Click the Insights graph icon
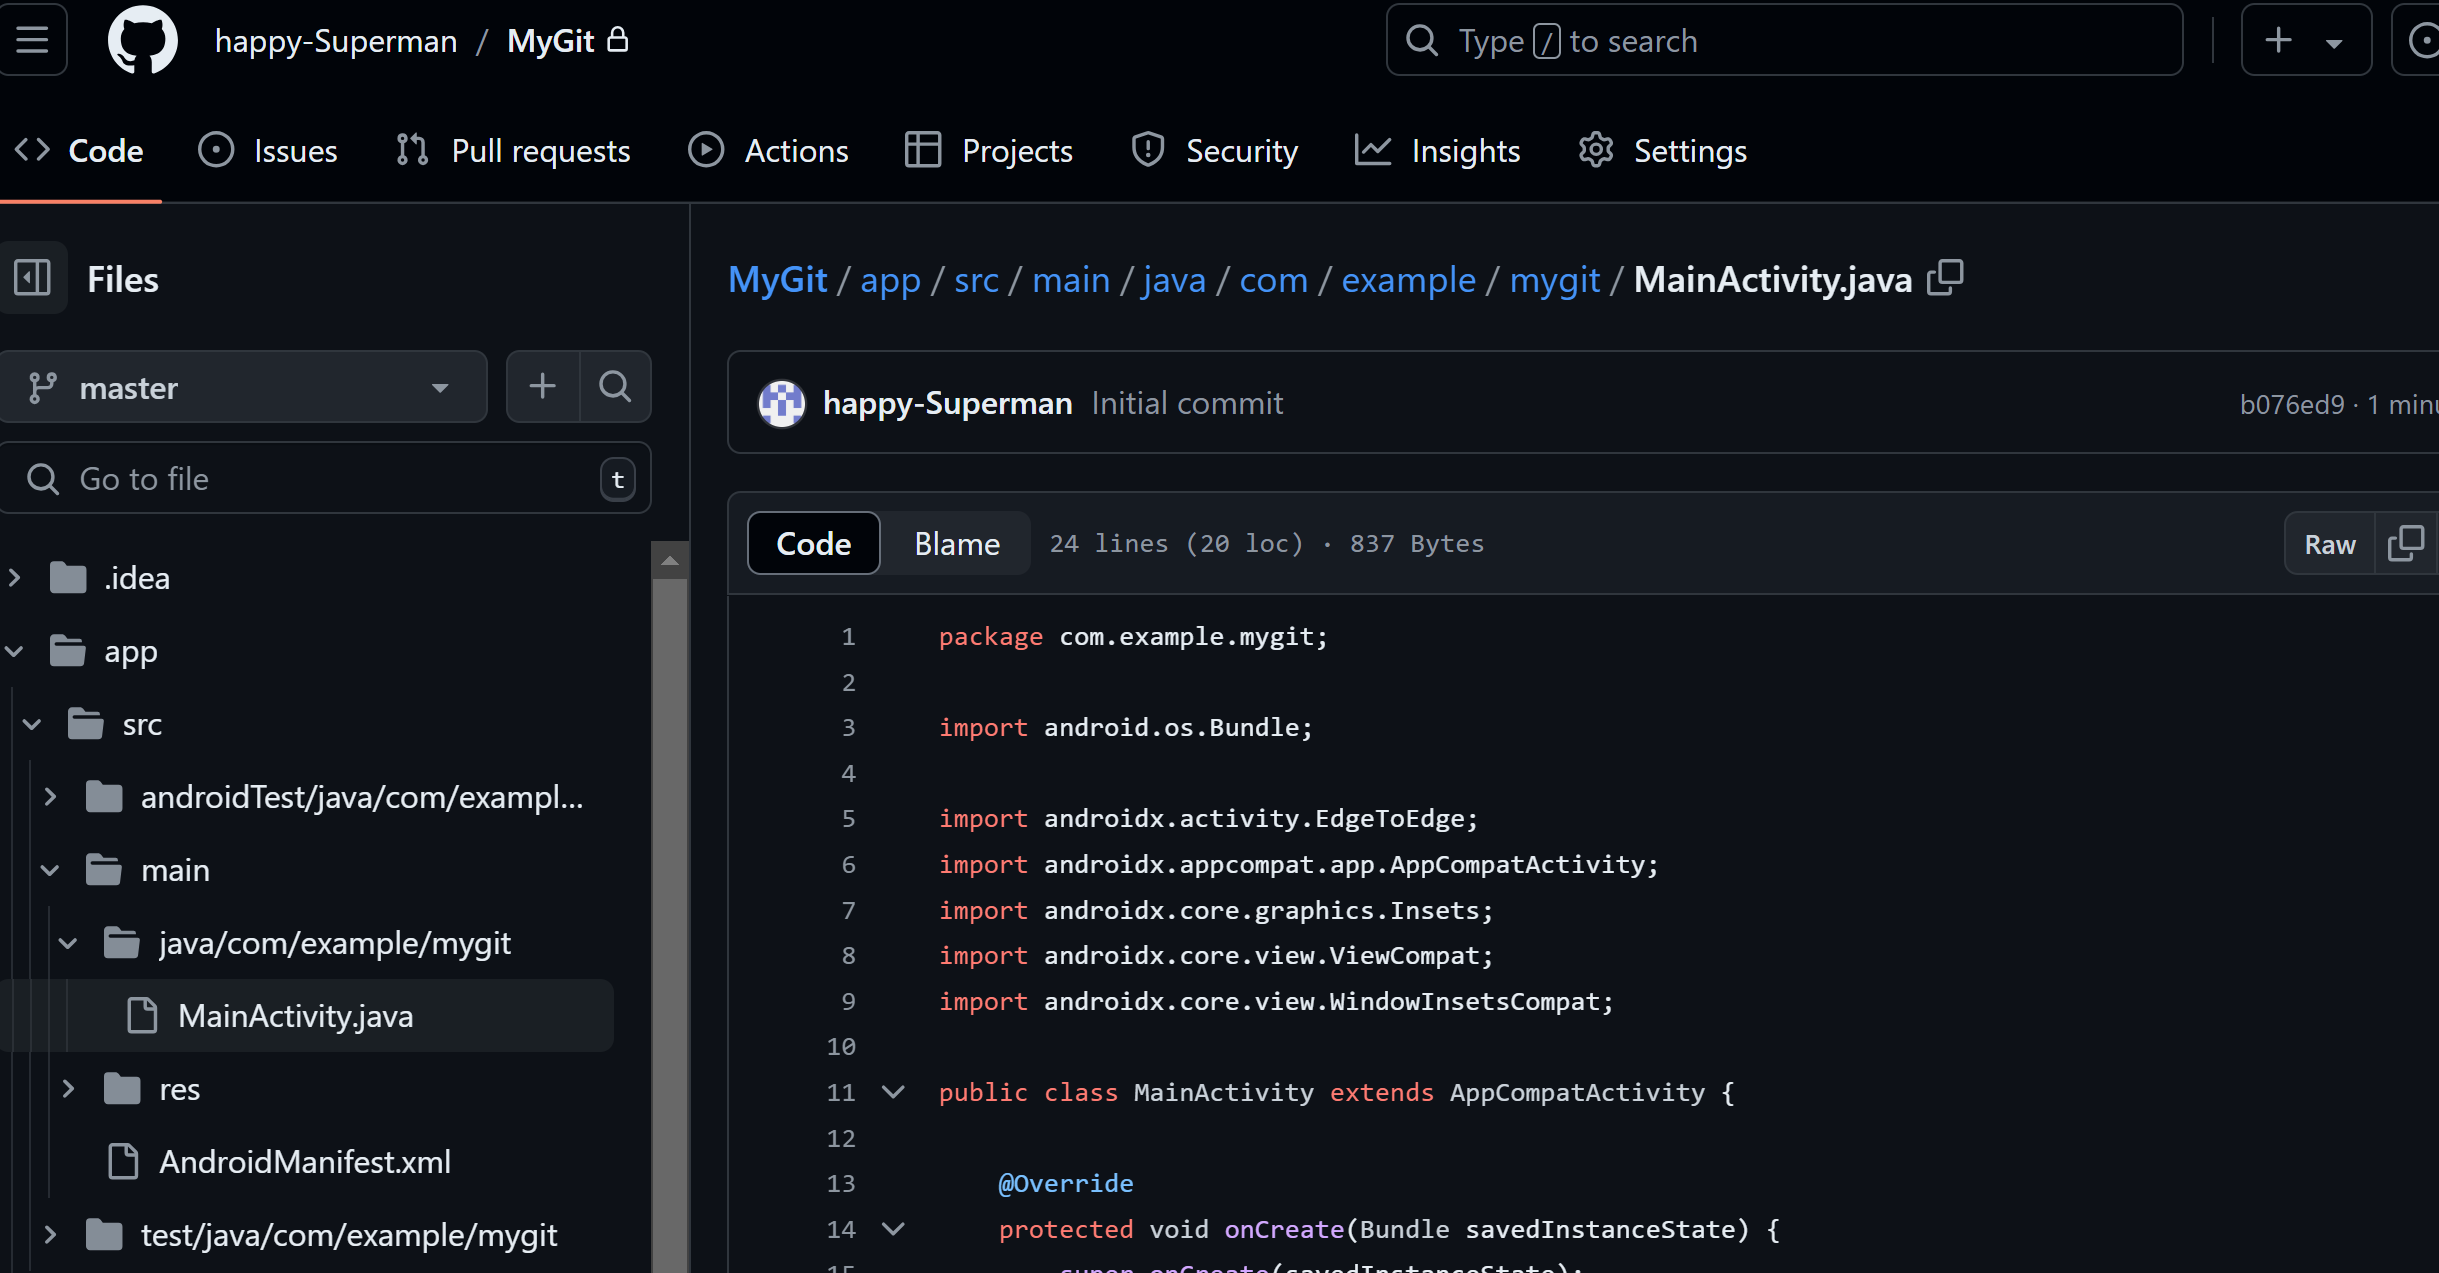2439x1273 pixels. point(1373,150)
